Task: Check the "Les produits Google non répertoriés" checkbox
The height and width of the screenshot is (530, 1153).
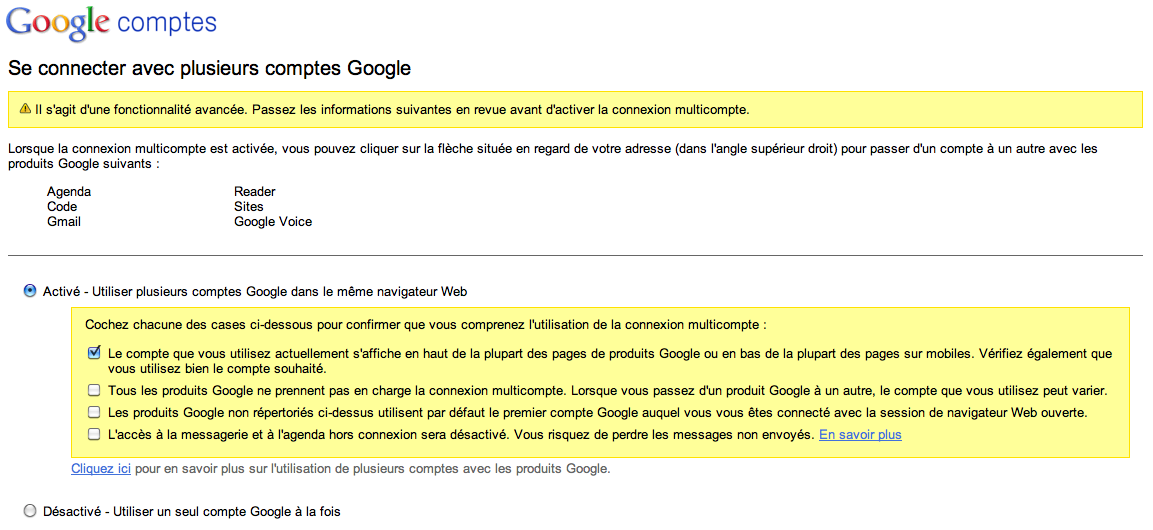Action: (94, 412)
